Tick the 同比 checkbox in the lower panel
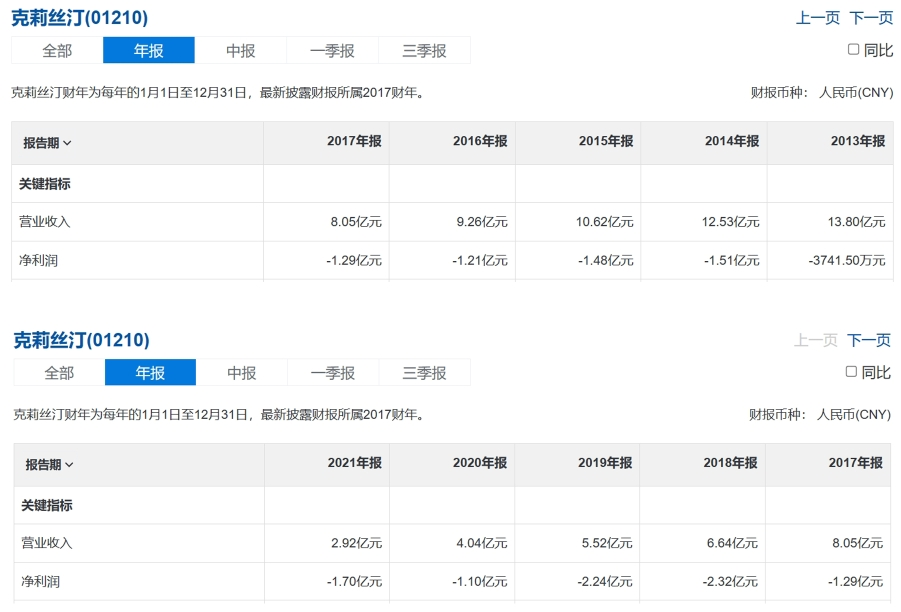 tap(851, 371)
